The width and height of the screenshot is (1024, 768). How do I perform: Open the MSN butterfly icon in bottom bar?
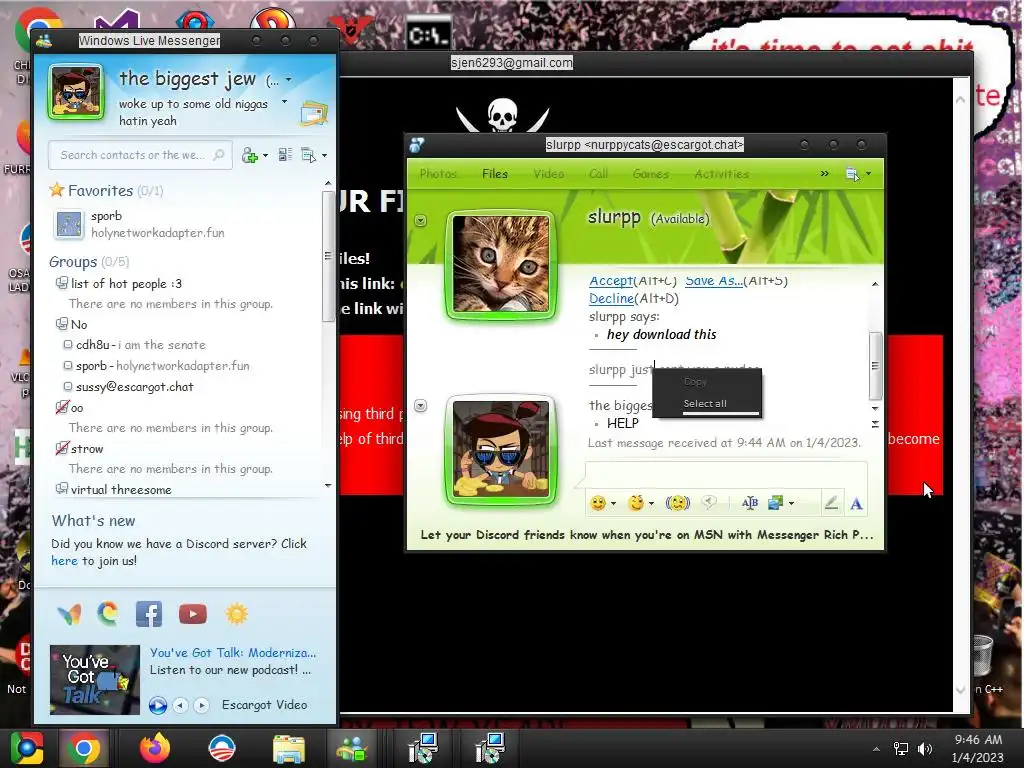point(69,614)
